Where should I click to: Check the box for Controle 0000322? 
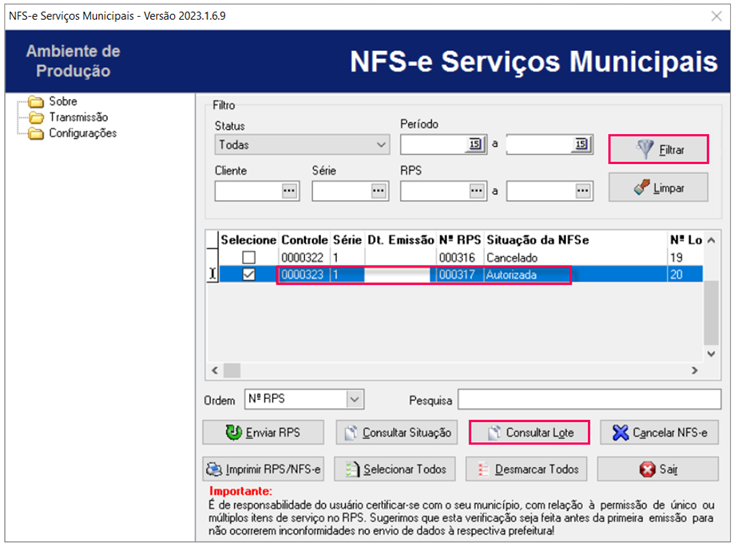248,258
